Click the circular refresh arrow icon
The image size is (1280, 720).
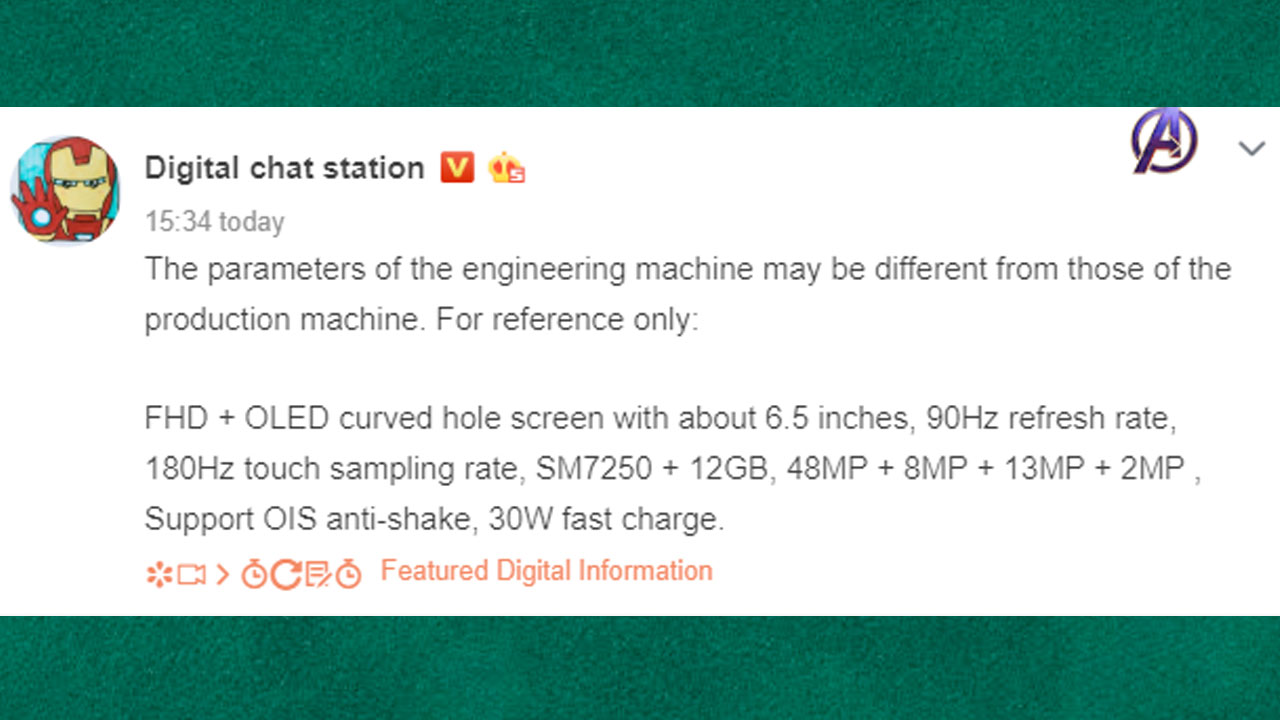coord(285,574)
